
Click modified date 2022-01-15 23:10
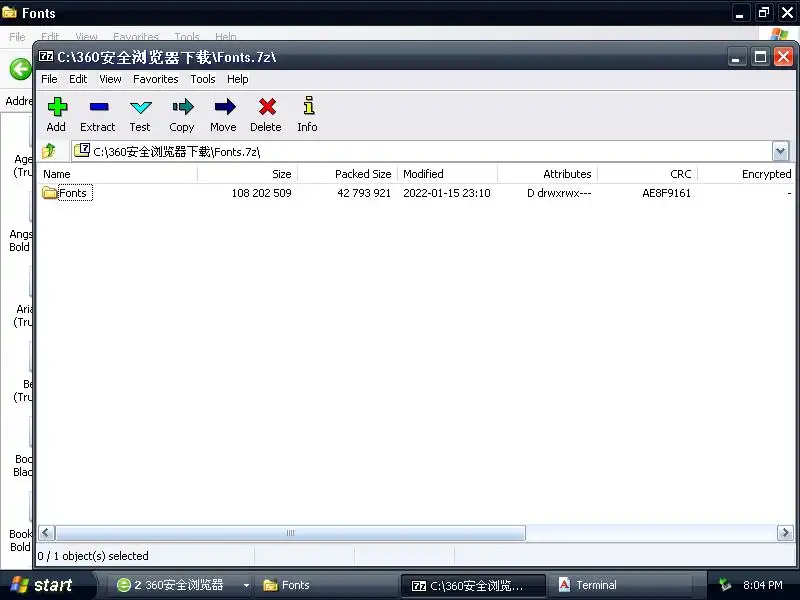pyautogui.click(x=446, y=193)
